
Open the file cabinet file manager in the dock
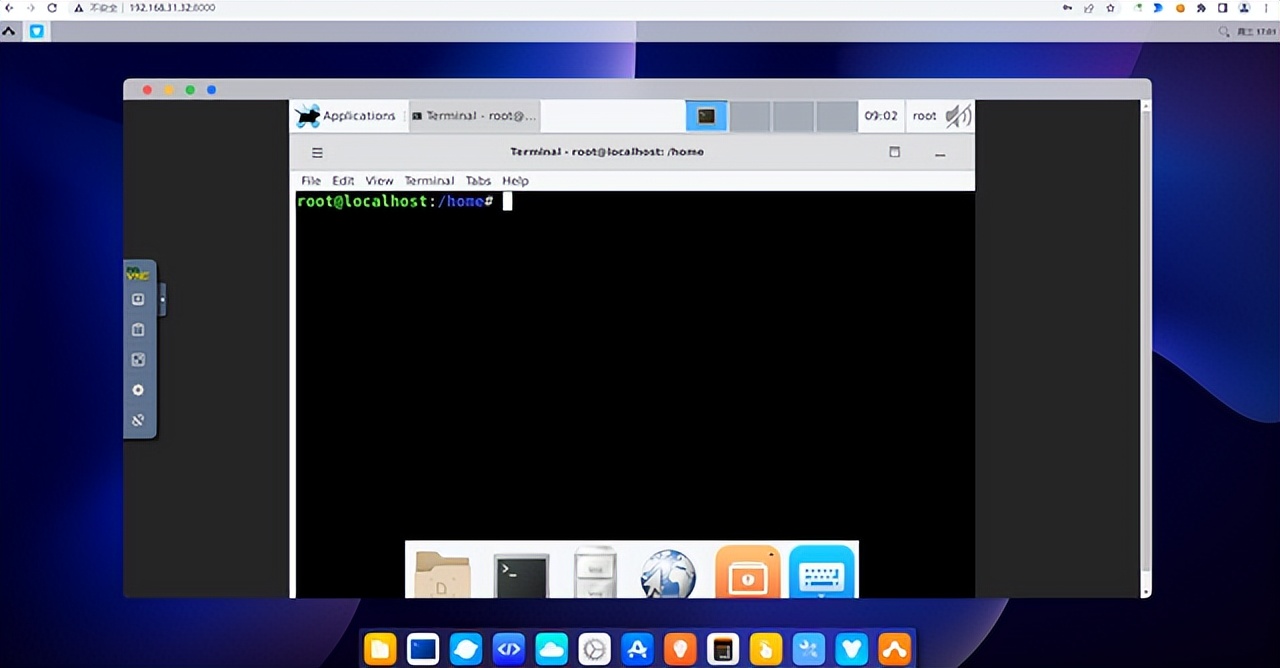pos(595,572)
